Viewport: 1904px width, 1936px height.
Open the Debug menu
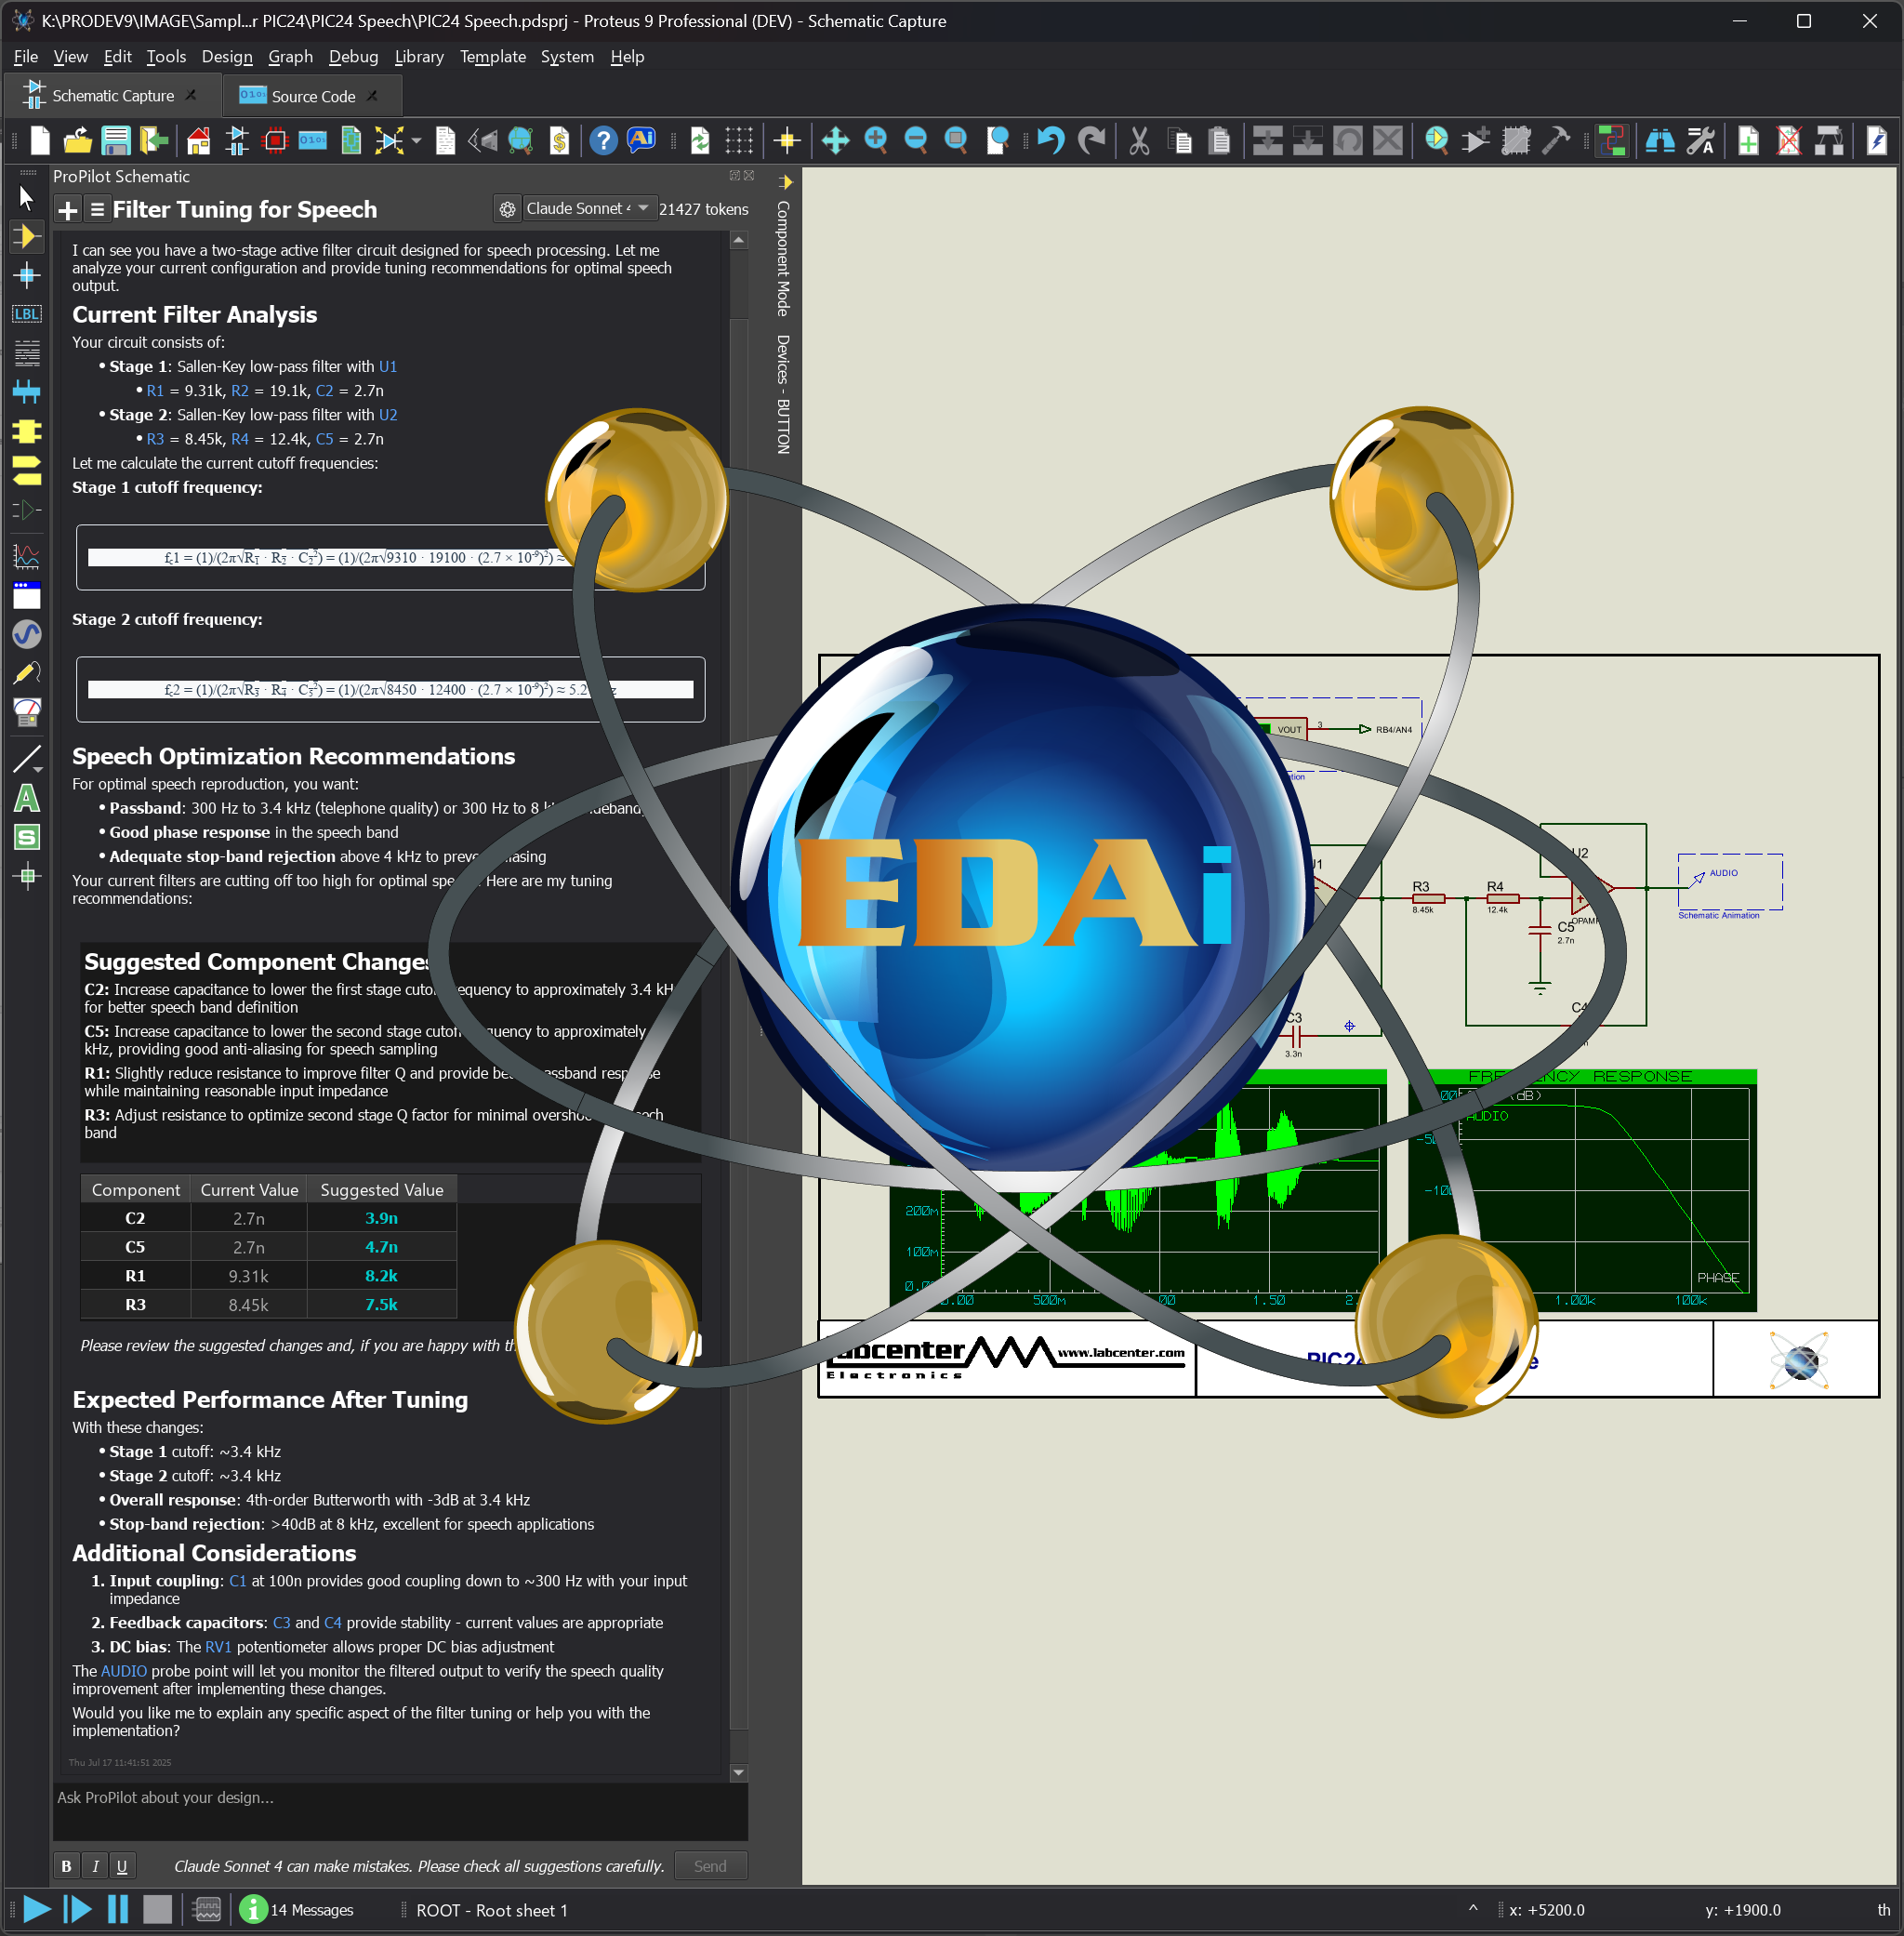(x=353, y=57)
